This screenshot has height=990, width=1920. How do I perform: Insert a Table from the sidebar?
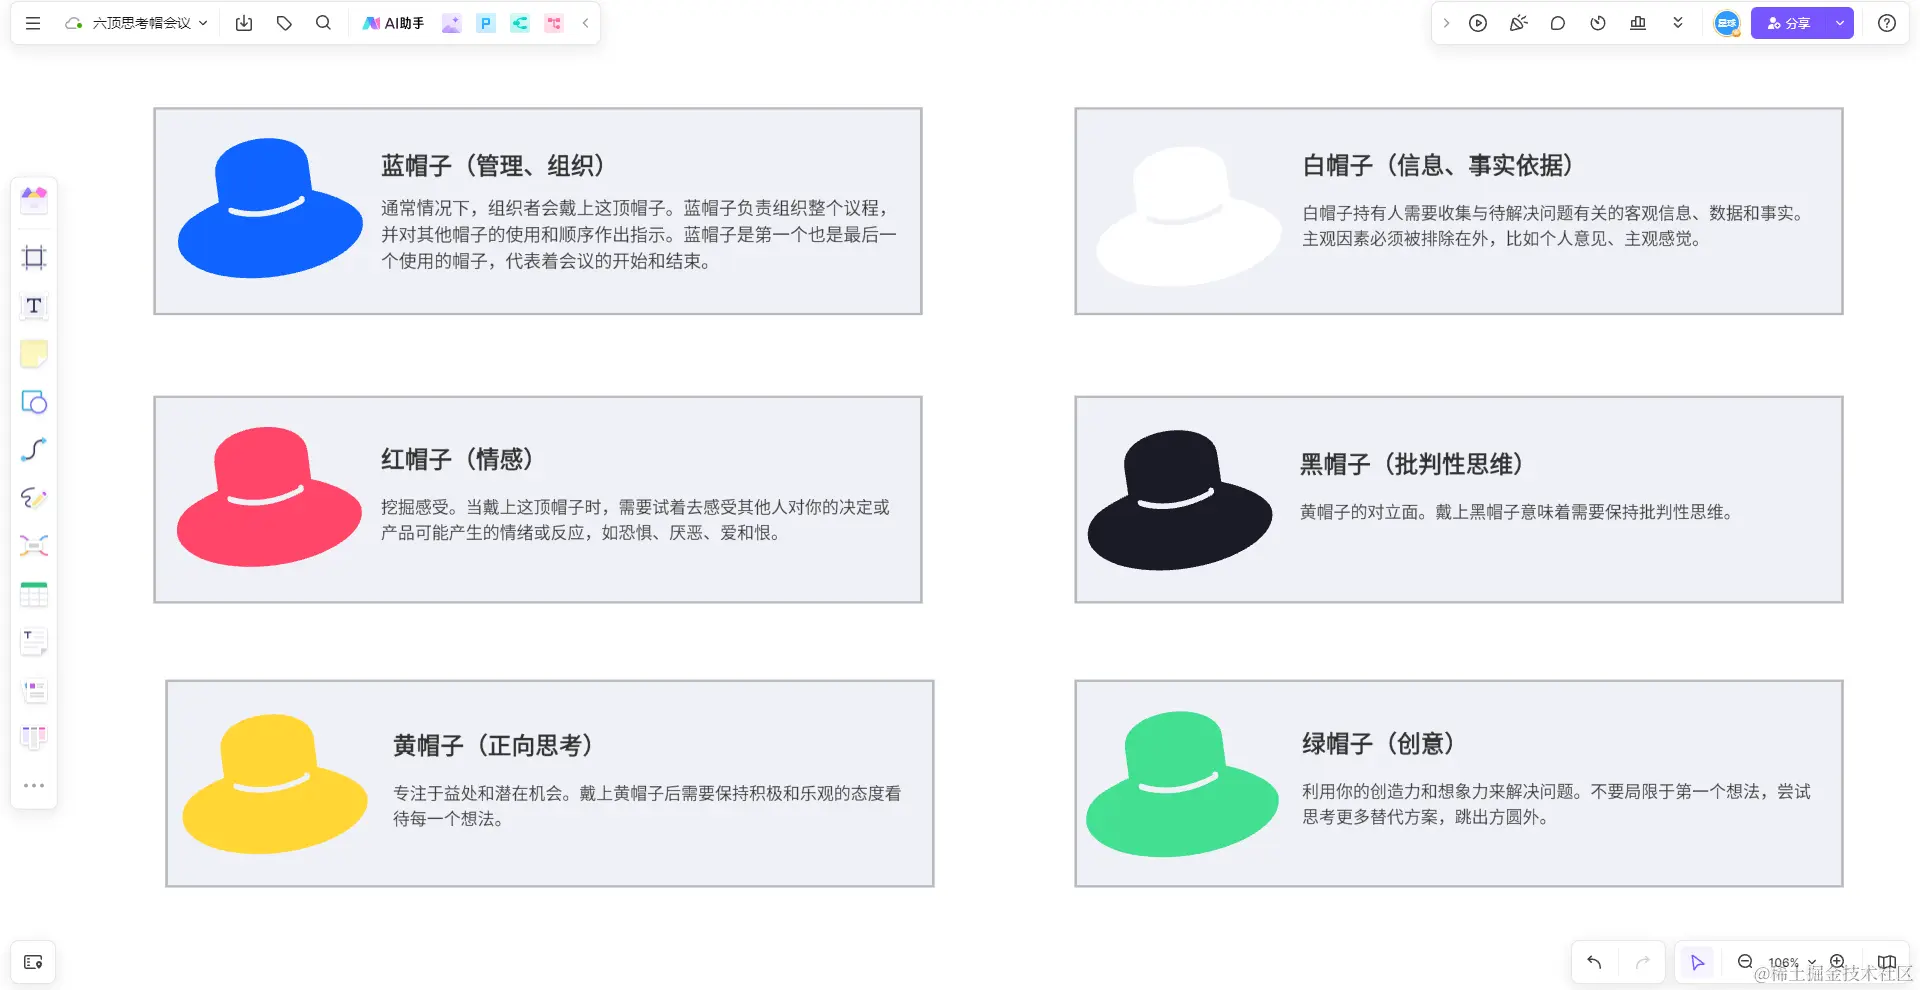pyautogui.click(x=33, y=593)
